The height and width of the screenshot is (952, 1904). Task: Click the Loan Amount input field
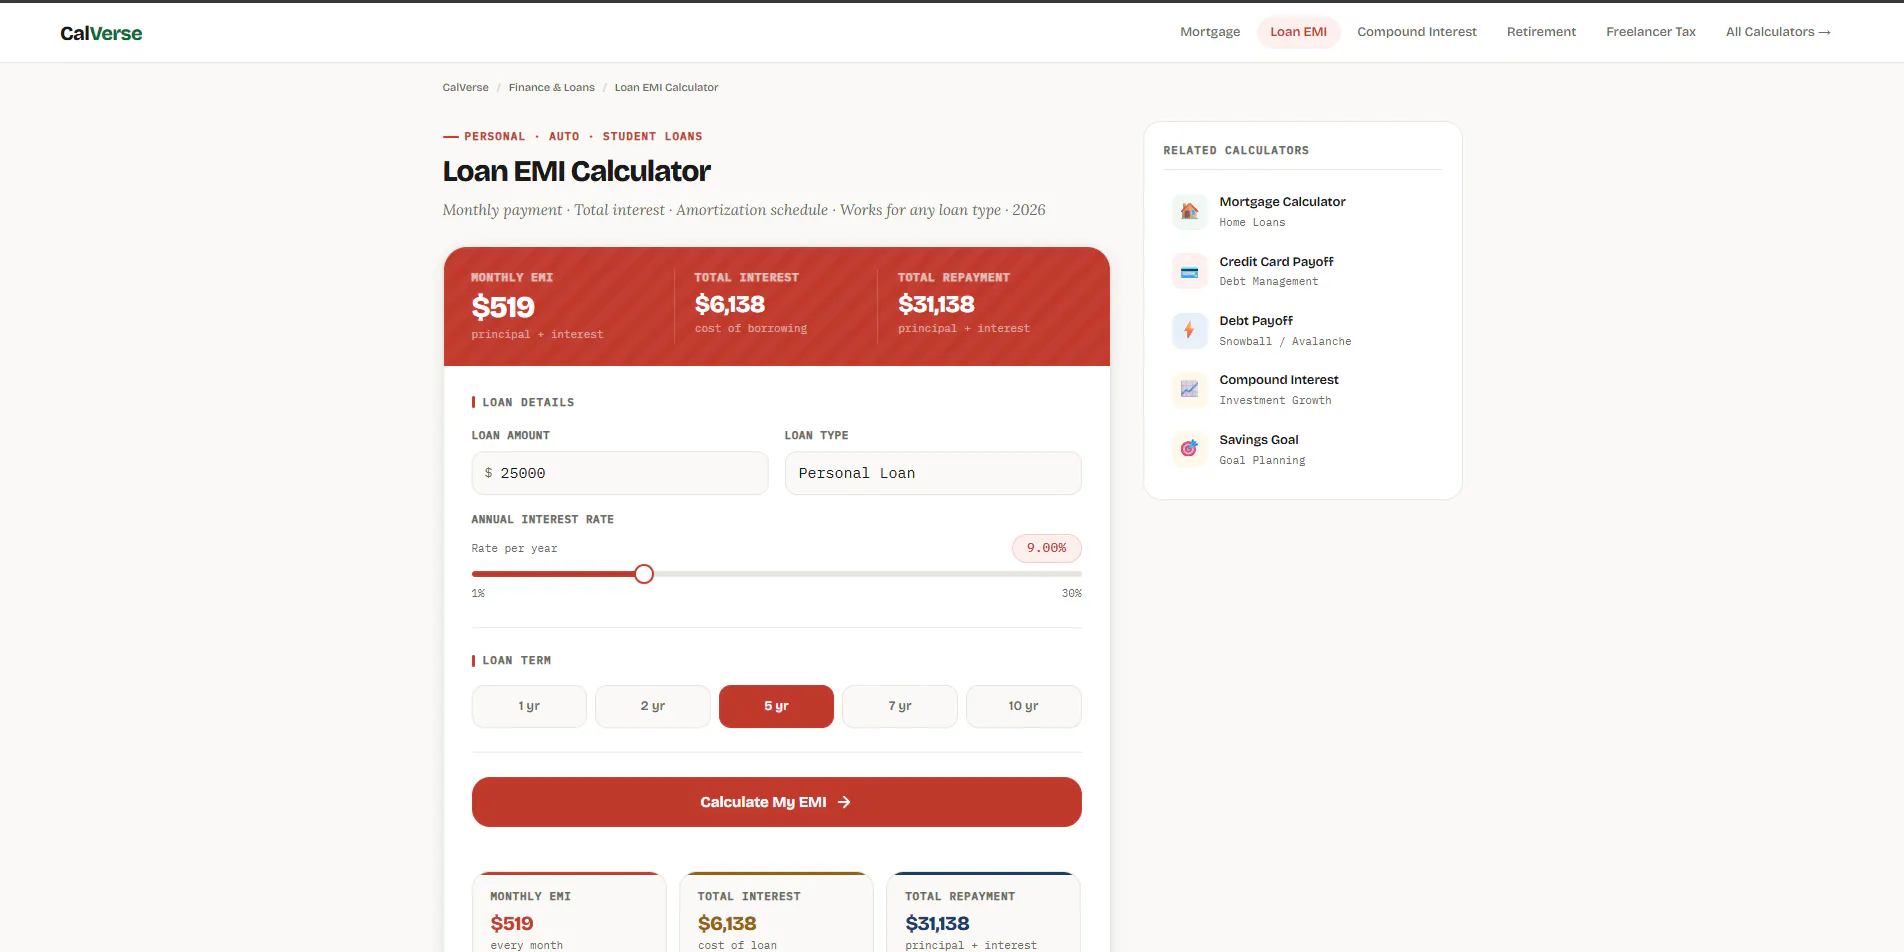[x=620, y=473]
